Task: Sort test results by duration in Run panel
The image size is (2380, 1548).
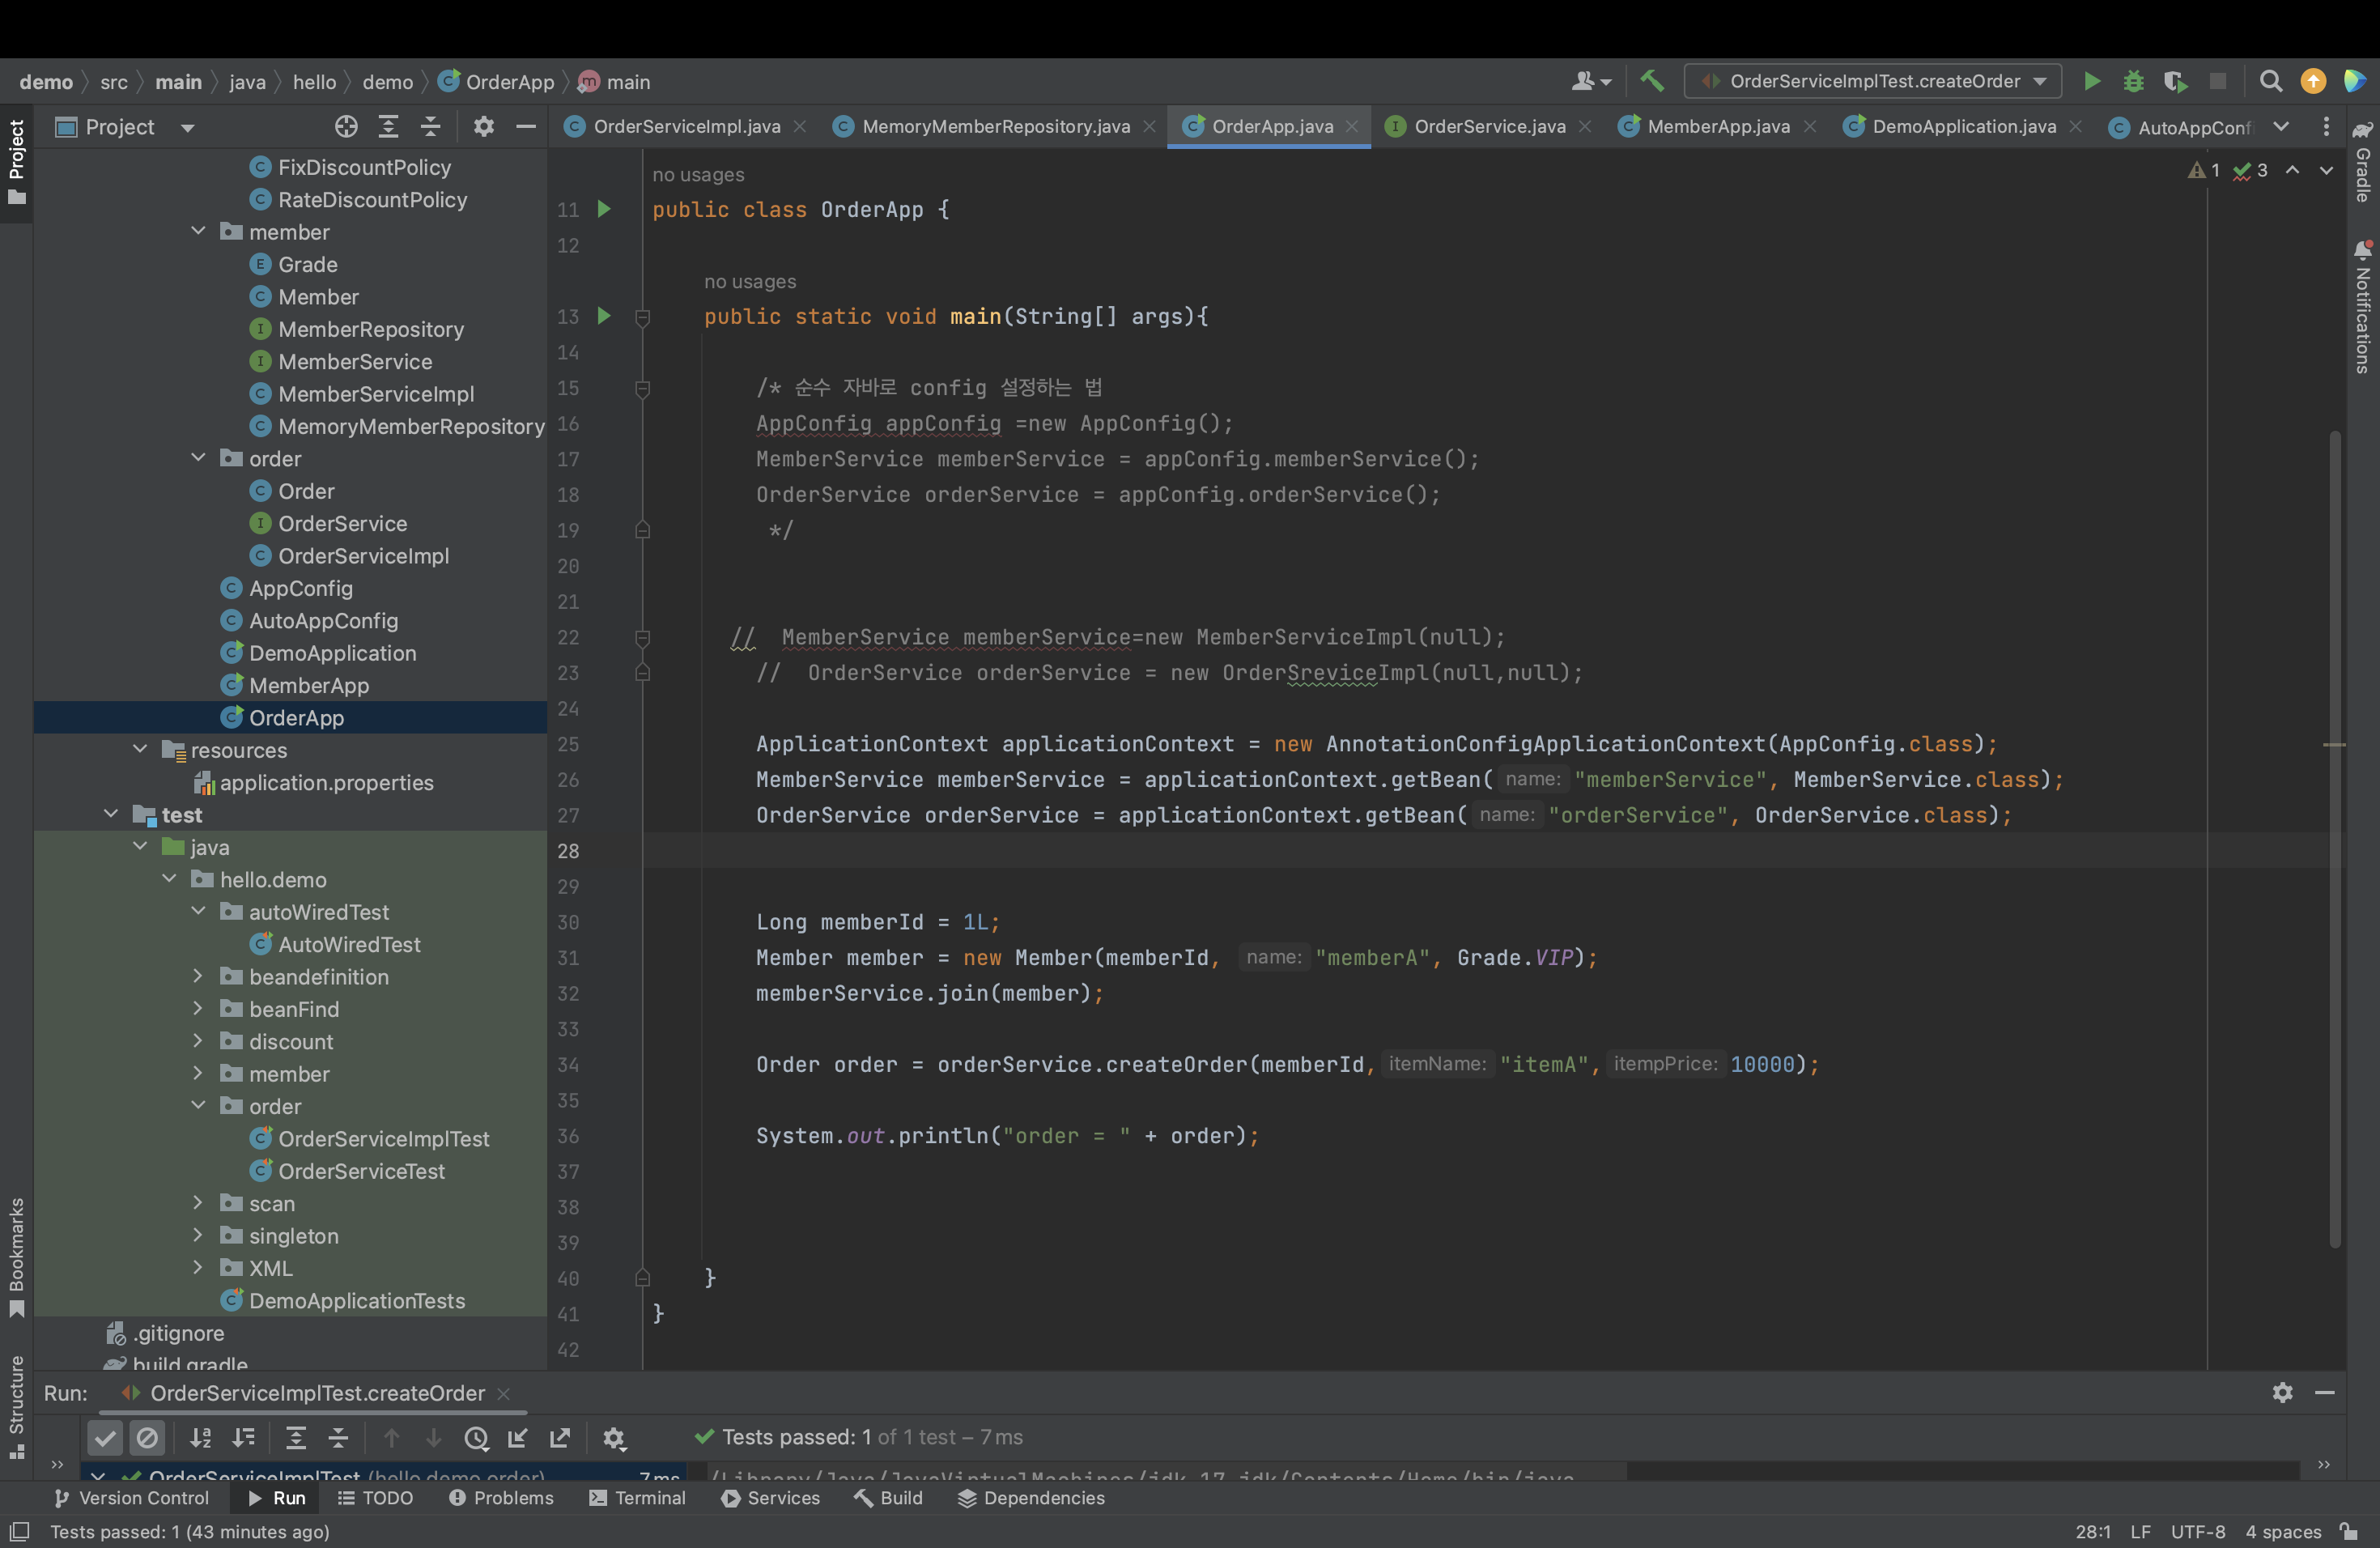Action: (x=243, y=1437)
